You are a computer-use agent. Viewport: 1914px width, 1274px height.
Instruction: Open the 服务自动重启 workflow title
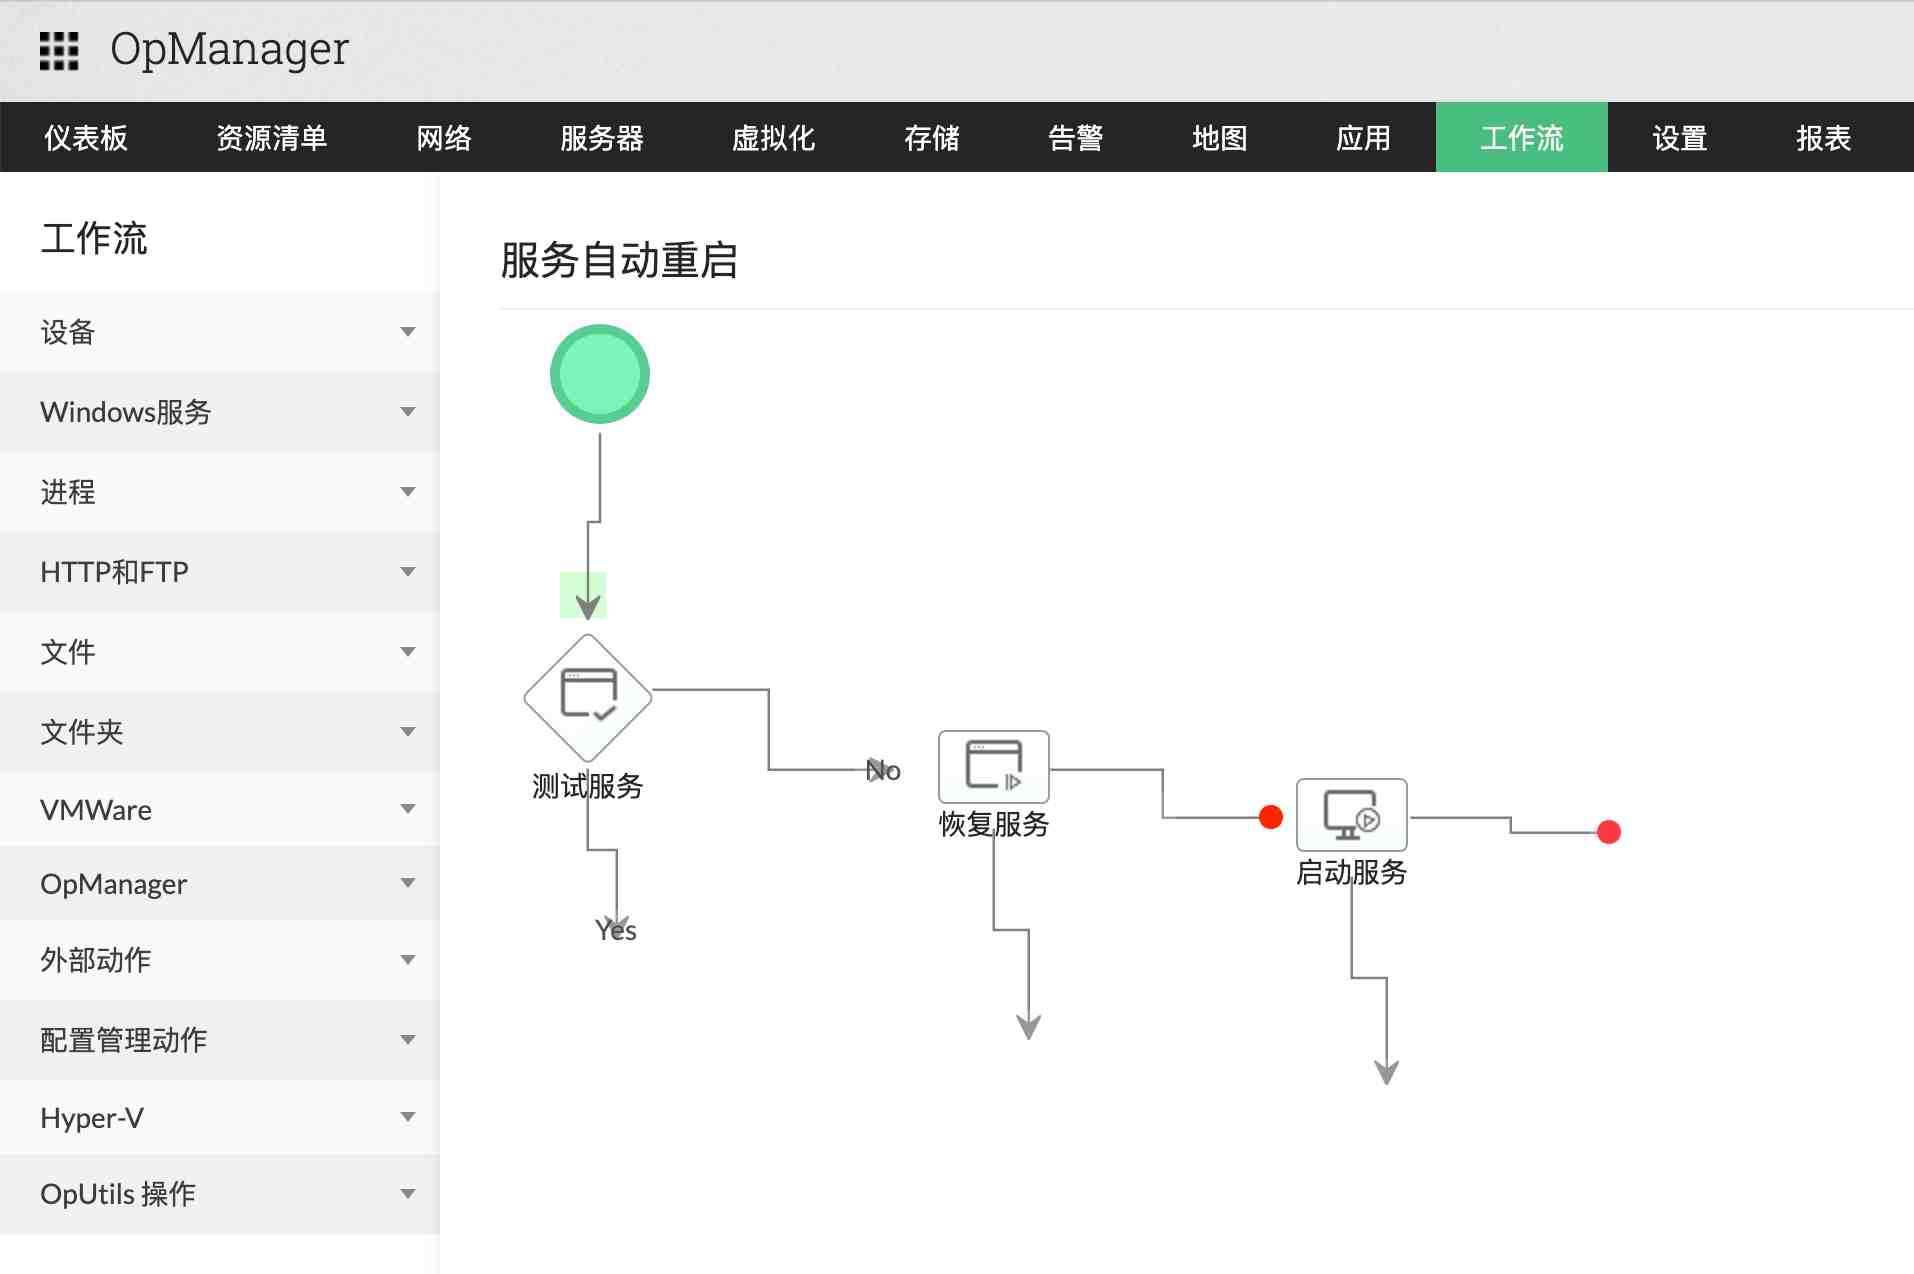[x=618, y=262]
